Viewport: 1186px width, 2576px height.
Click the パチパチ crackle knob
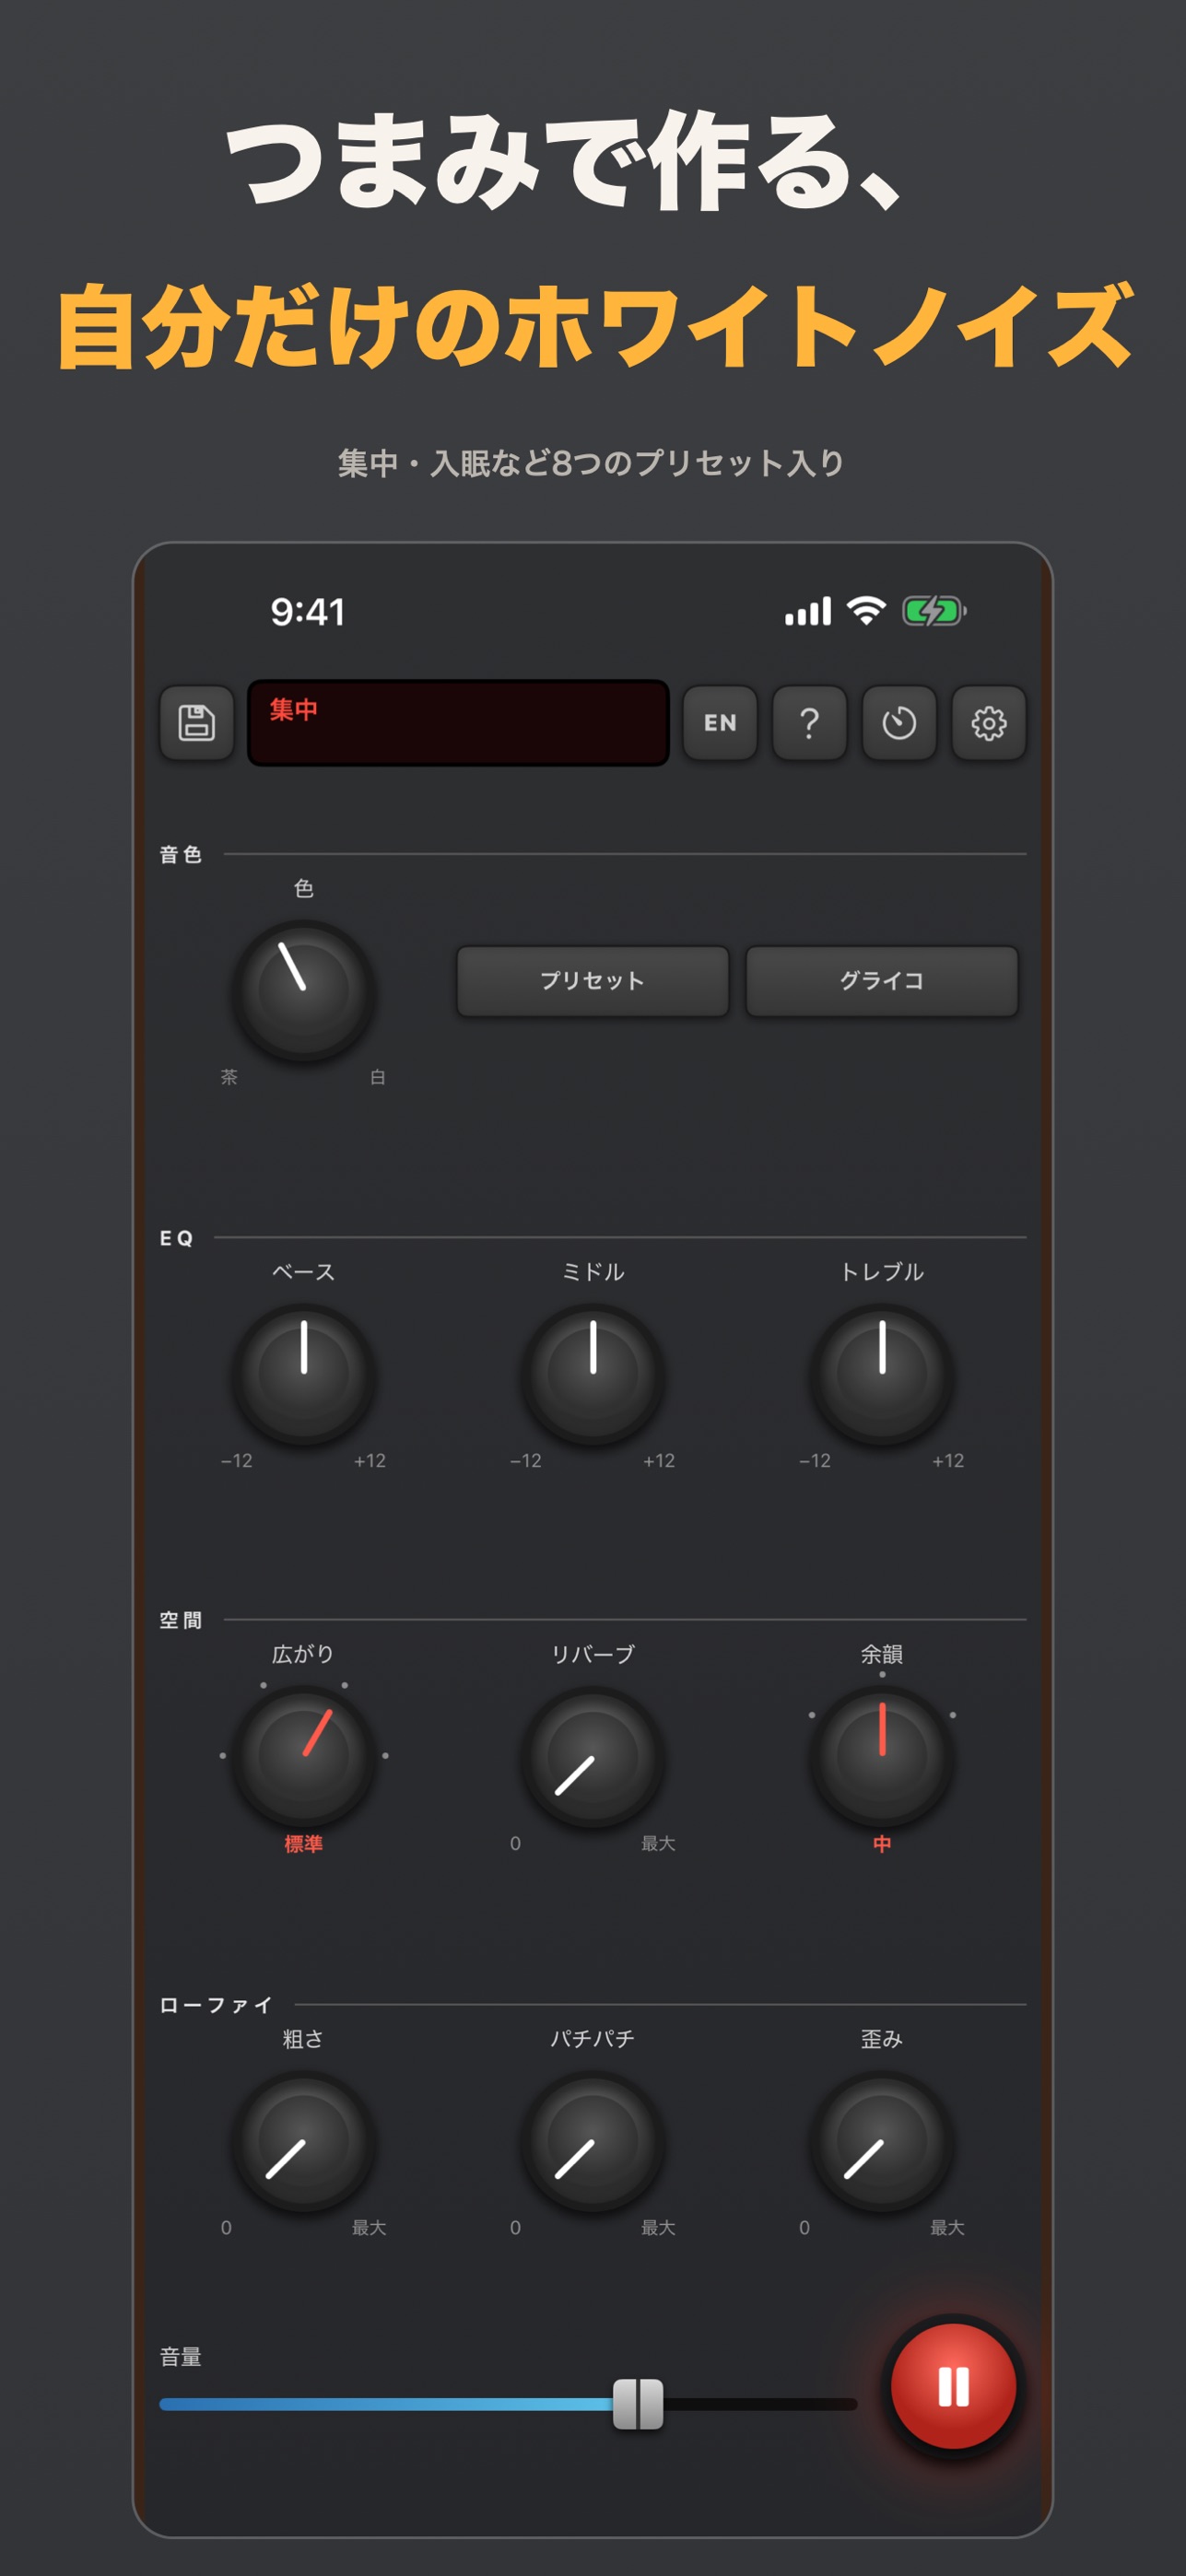pos(593,2141)
